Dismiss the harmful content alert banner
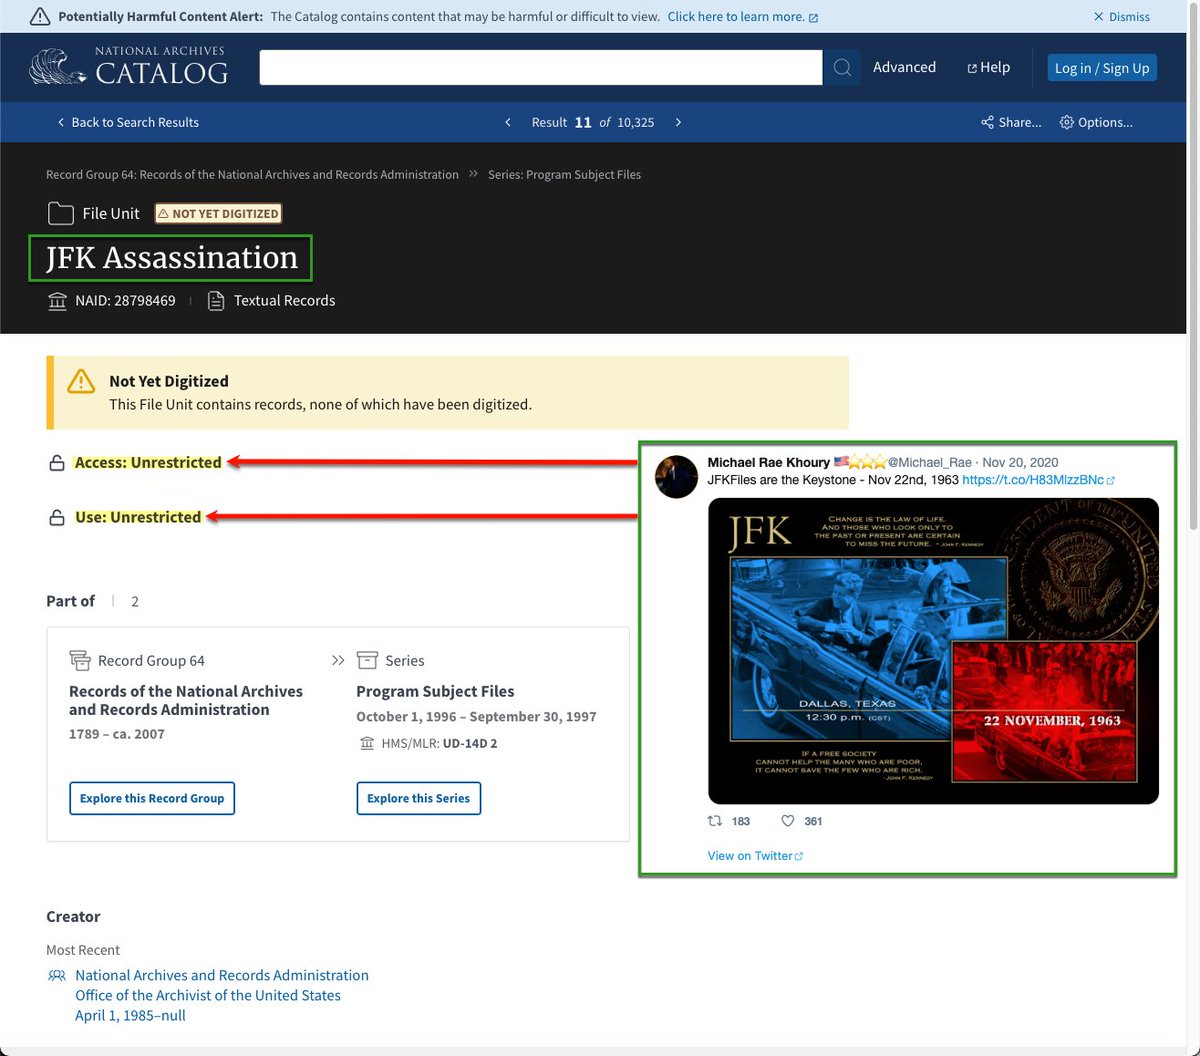The width and height of the screenshot is (1200, 1056). pyautogui.click(x=1122, y=16)
